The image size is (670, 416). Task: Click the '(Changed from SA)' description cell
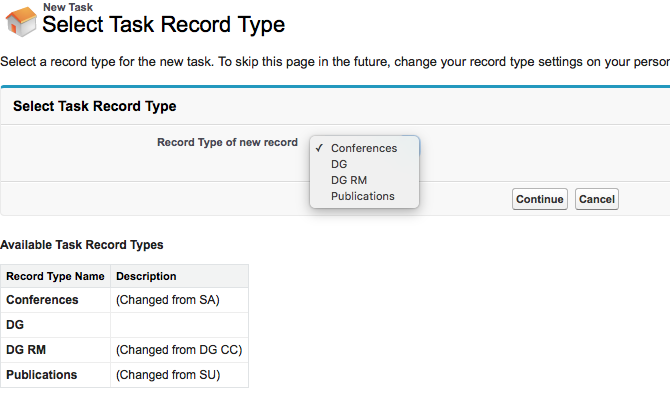(x=167, y=300)
